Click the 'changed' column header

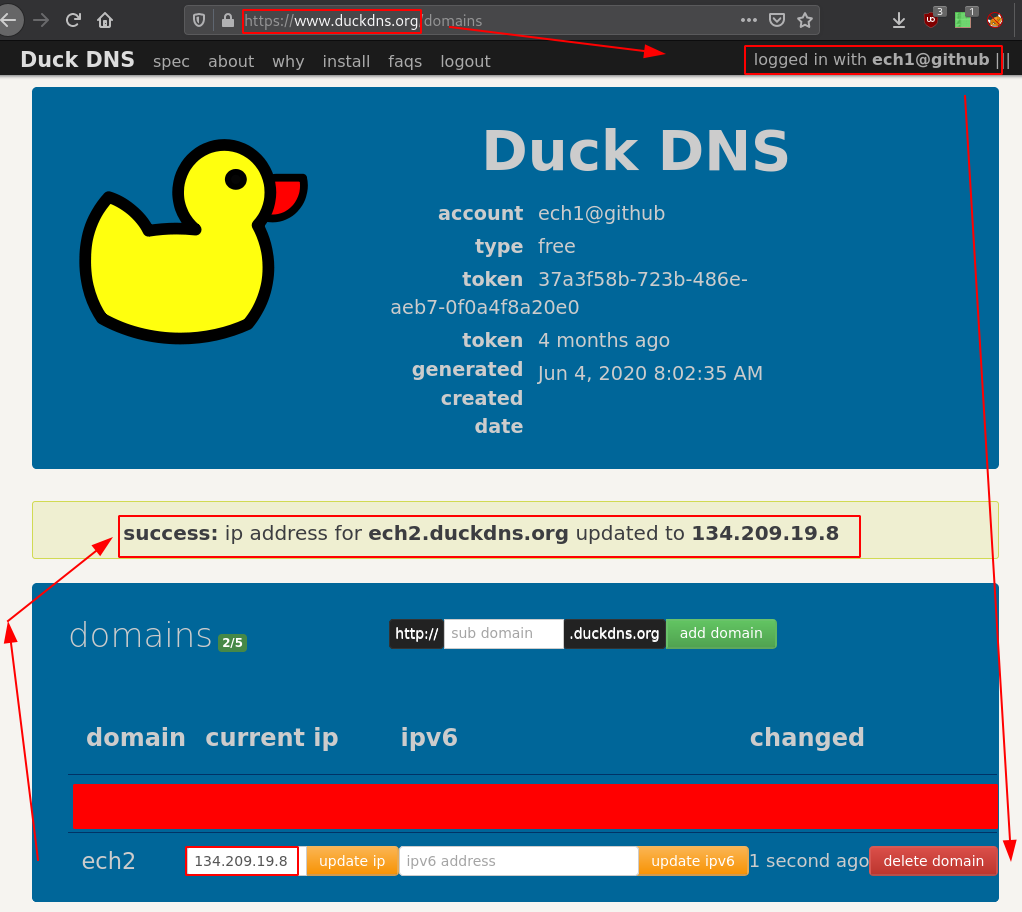tap(807, 737)
